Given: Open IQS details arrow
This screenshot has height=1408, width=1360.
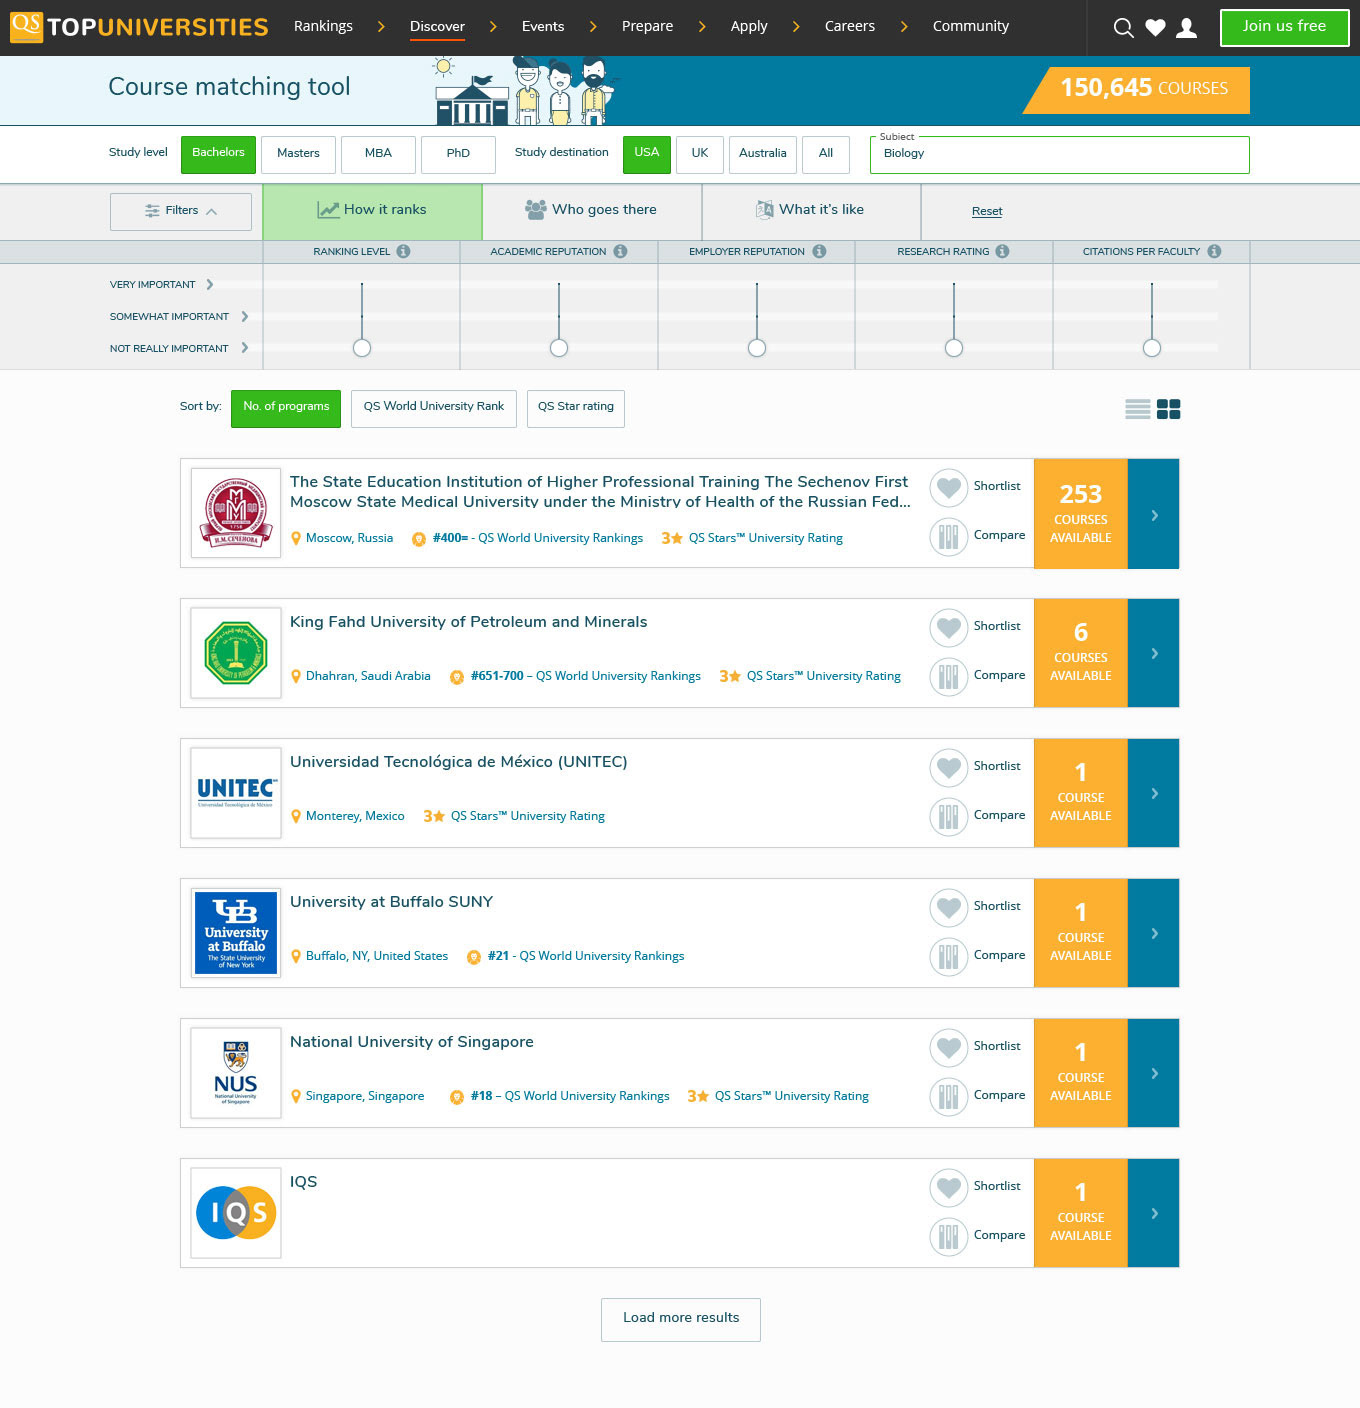Looking at the screenshot, I should tap(1154, 1213).
